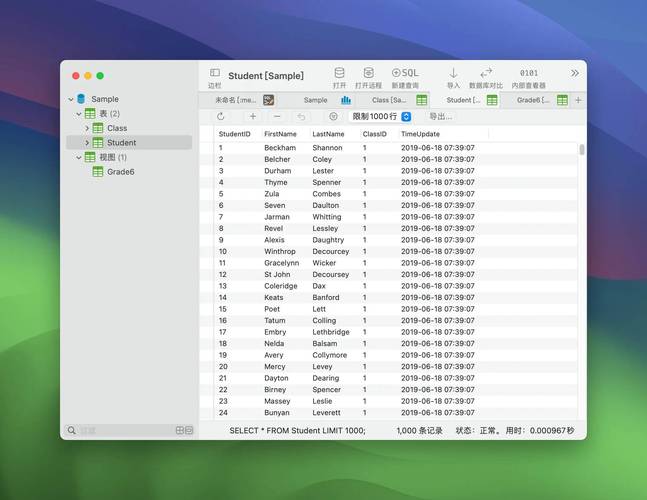Click the Open database (打开) icon
This screenshot has width=647, height=500.
(339, 73)
